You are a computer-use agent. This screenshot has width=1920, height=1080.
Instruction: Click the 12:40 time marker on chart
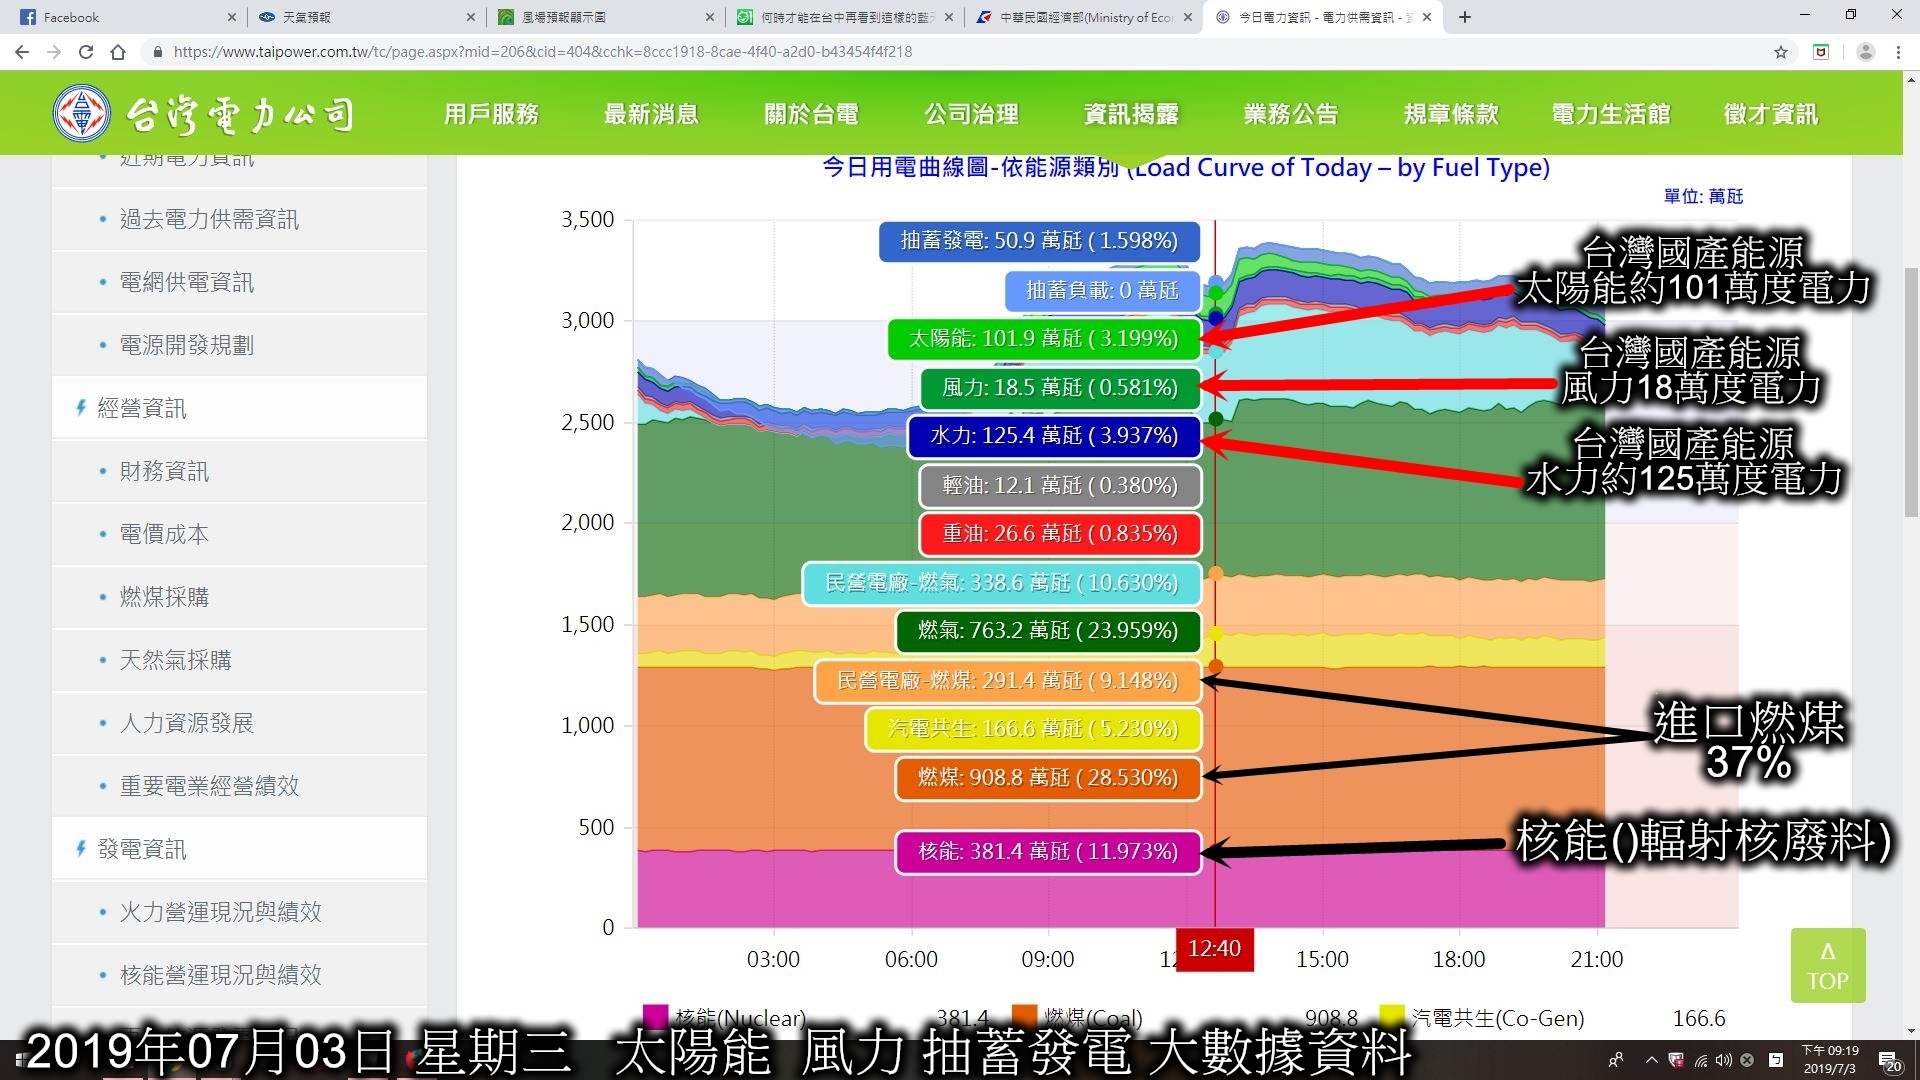(x=1214, y=949)
